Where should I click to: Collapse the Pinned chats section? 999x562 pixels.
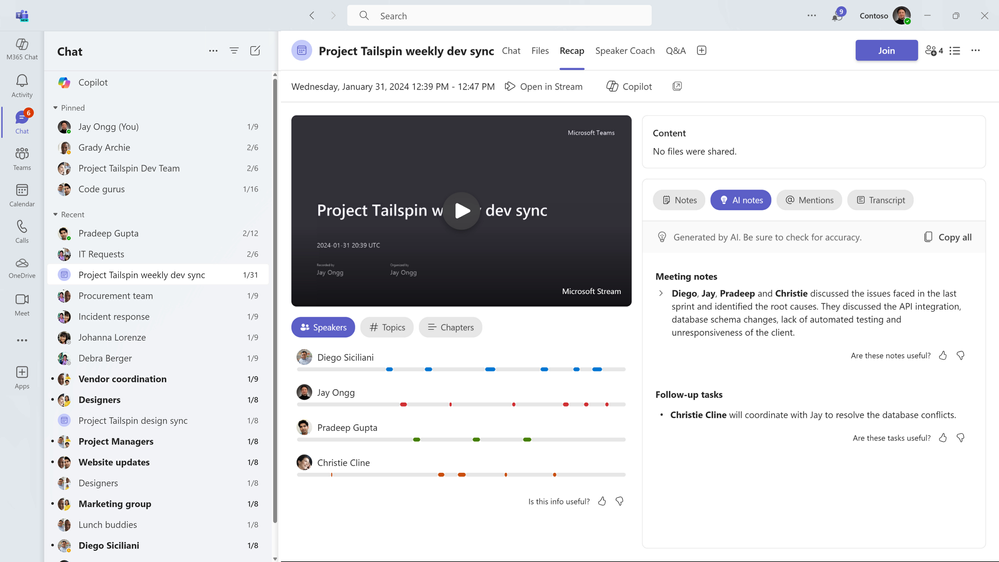pyautogui.click(x=55, y=108)
